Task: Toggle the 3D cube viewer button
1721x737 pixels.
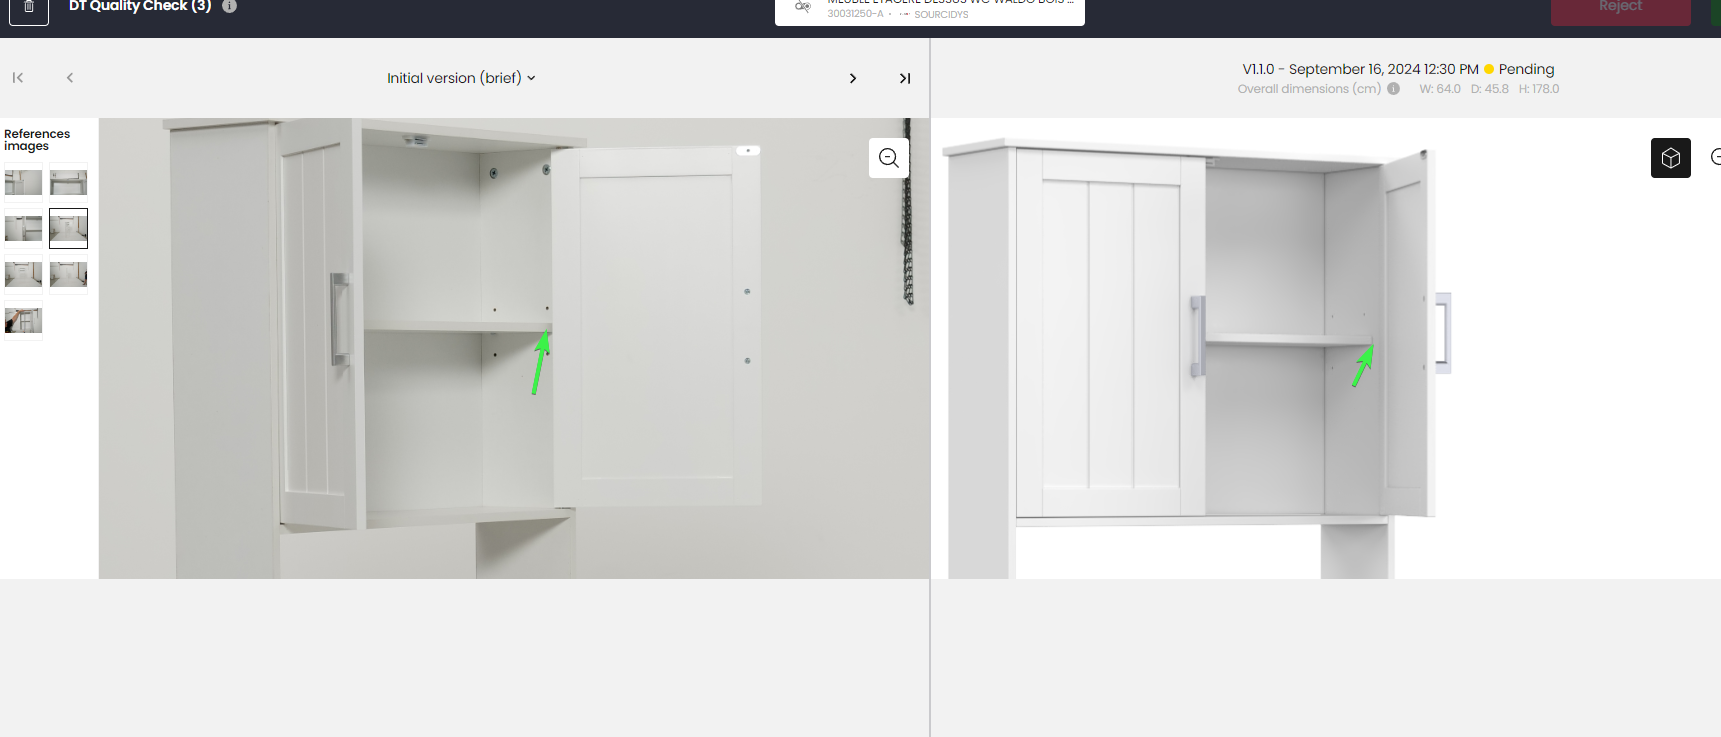Action: pos(1671,158)
